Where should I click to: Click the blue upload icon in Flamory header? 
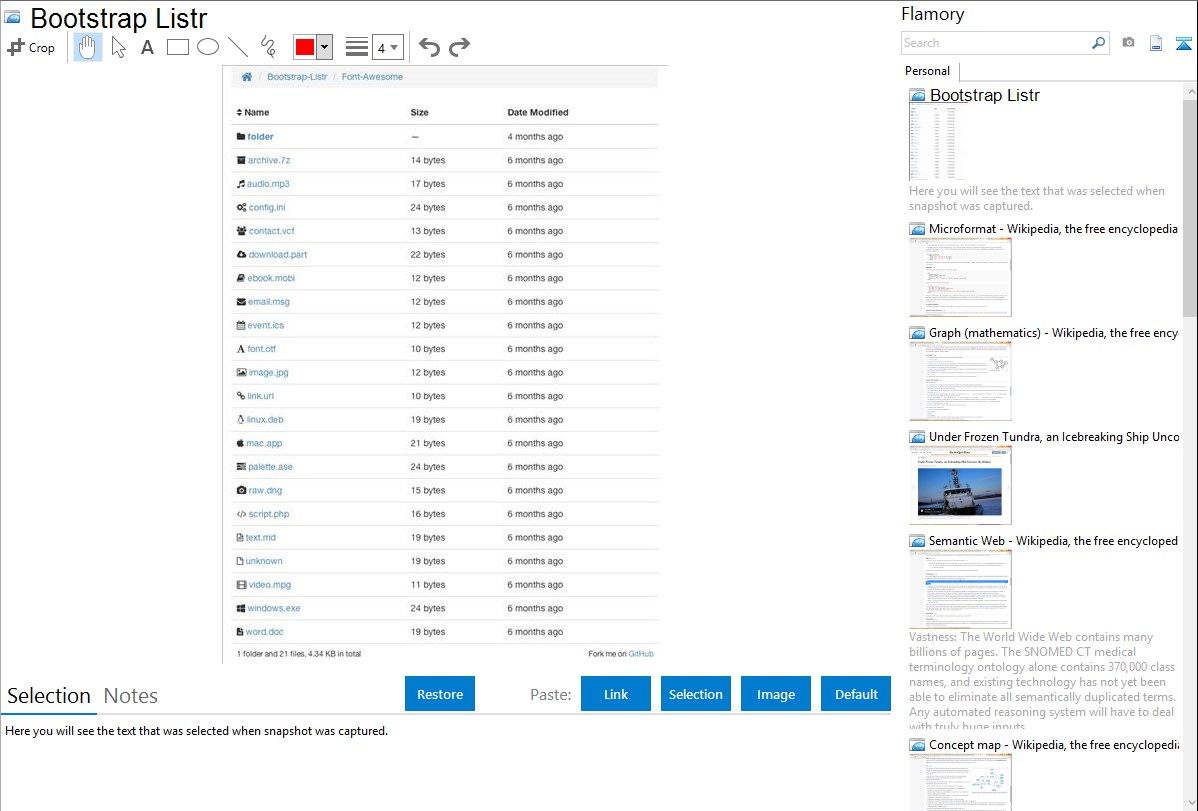point(1183,43)
